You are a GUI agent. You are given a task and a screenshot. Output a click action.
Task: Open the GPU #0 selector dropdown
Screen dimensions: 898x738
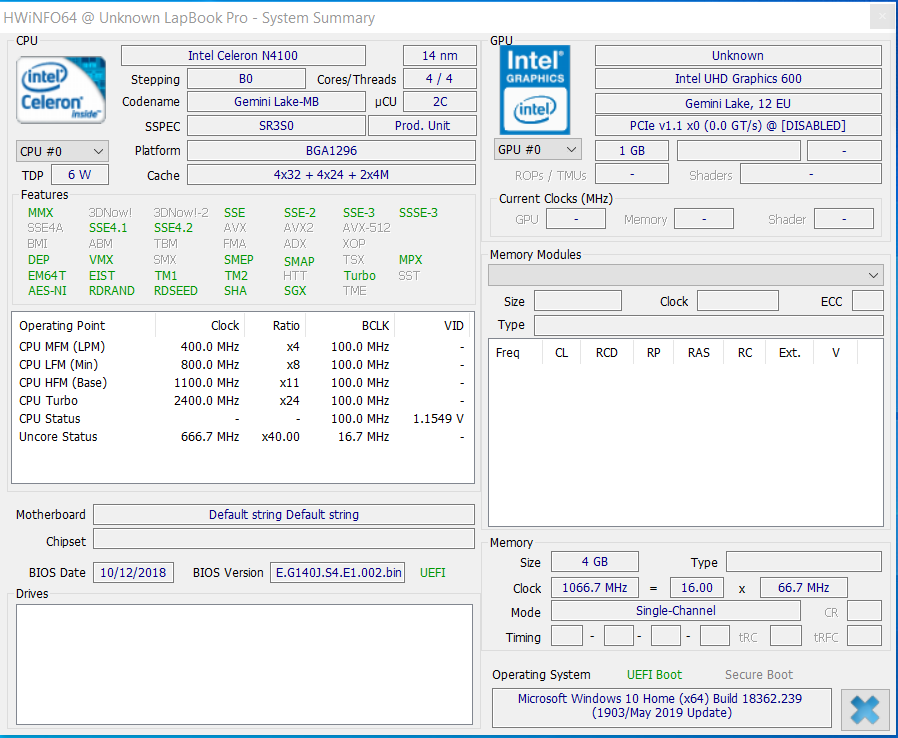(x=537, y=150)
